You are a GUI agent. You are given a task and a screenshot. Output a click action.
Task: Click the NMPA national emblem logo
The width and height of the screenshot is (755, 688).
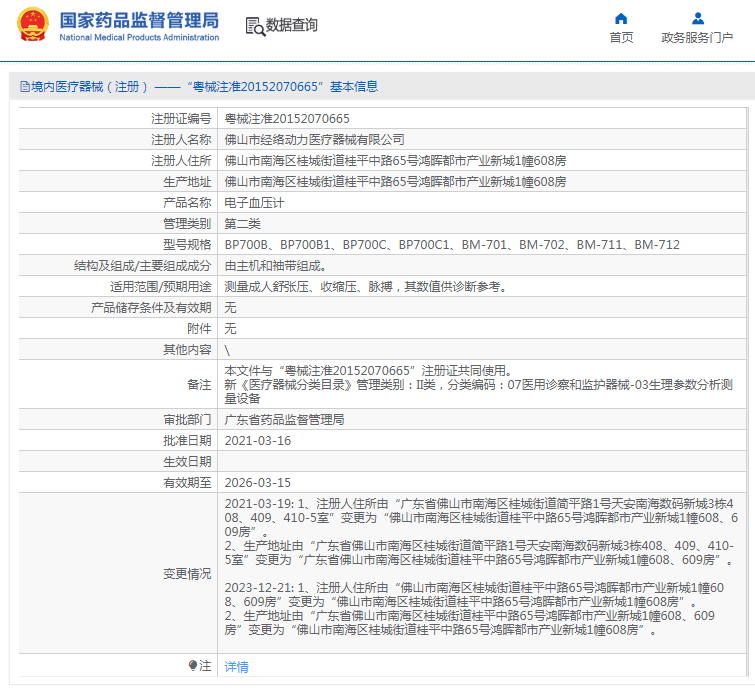point(33,25)
